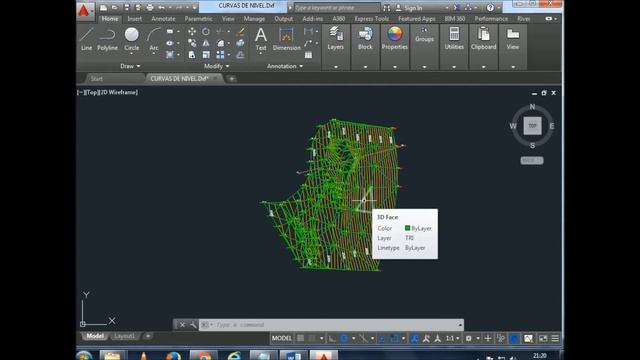Expand the arrow under Layers panel
The width and height of the screenshot is (640, 360).
coord(336,67)
